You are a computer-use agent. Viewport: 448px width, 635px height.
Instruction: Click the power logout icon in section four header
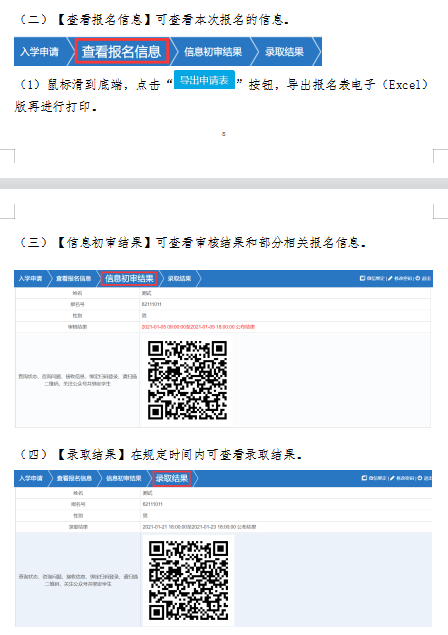tap(420, 478)
